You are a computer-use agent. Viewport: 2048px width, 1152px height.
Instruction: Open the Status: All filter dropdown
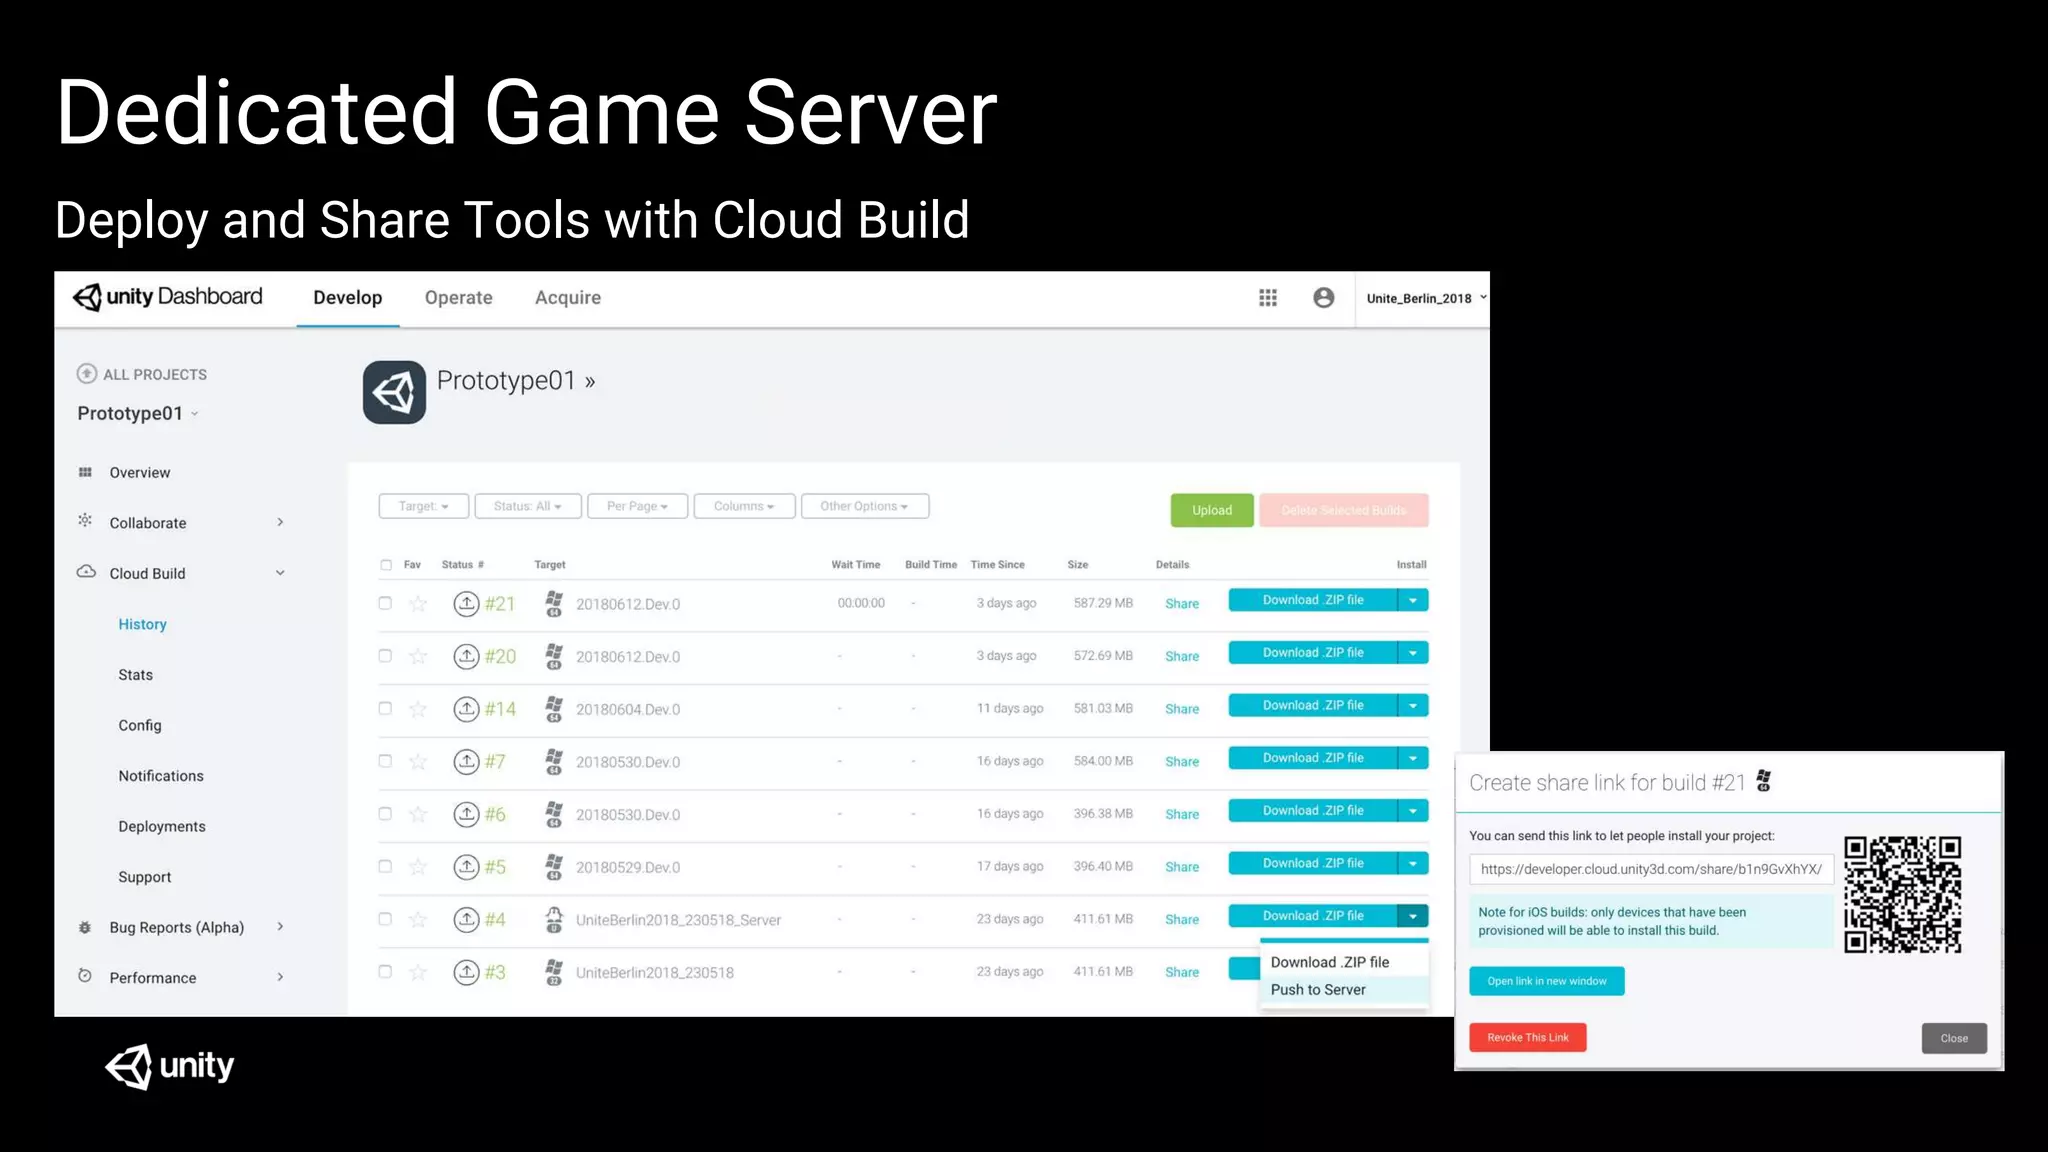pos(528,506)
